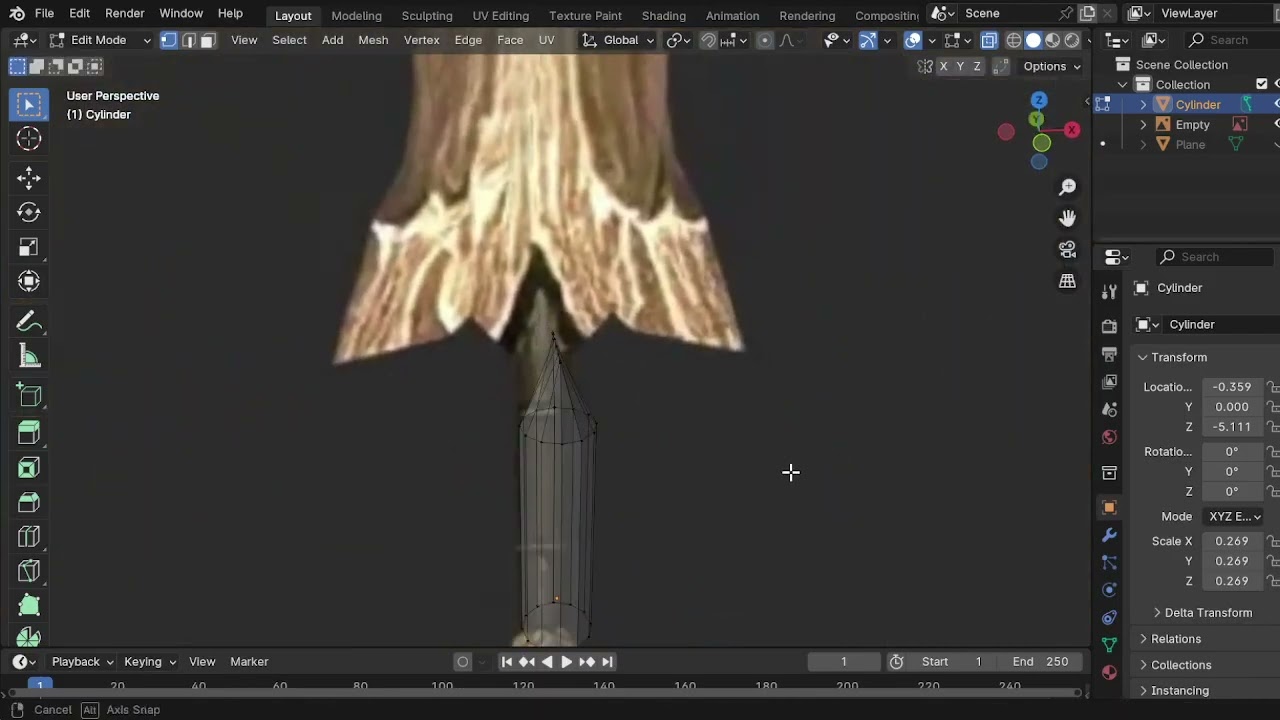Toggle the camera view icon

(x=1068, y=249)
